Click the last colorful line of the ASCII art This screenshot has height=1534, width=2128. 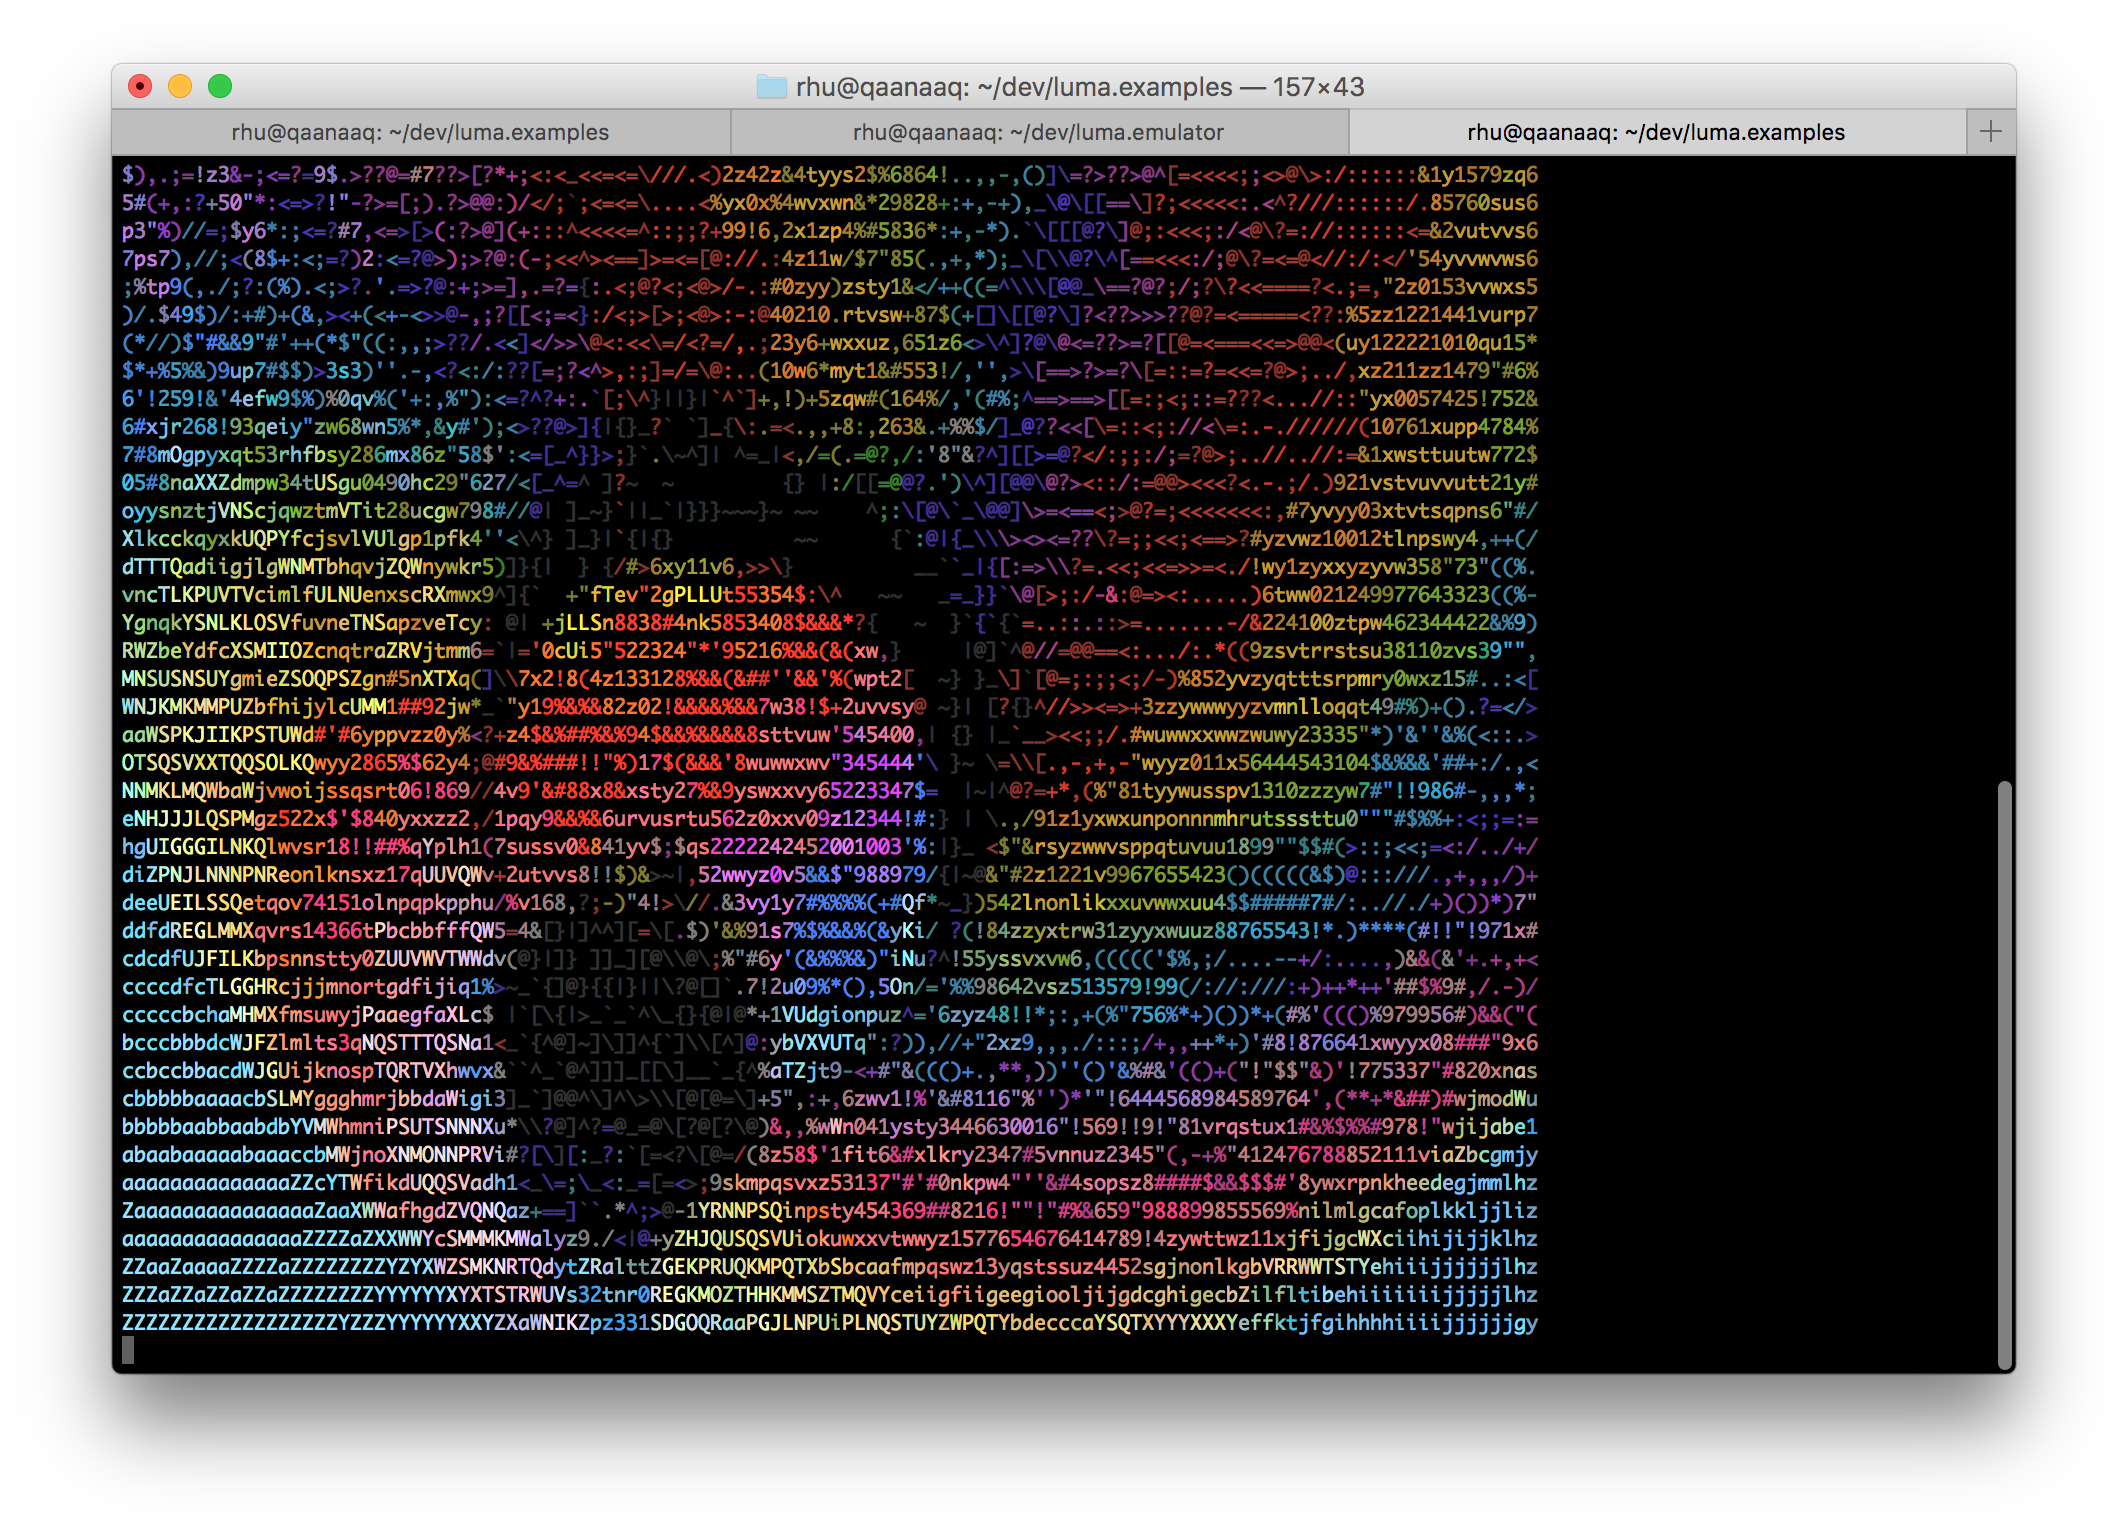[x=800, y=1324]
